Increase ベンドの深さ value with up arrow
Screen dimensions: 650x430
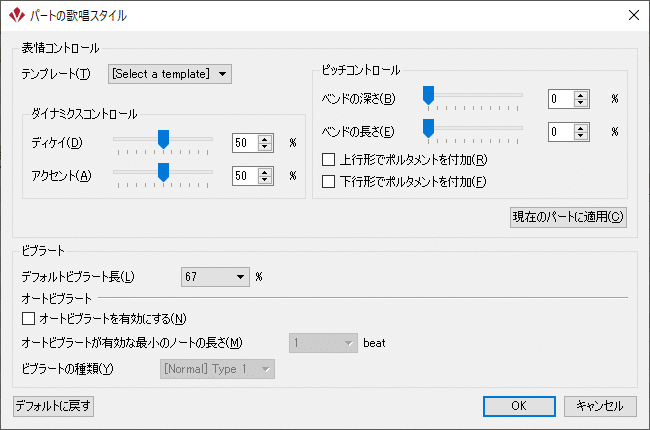pos(580,95)
